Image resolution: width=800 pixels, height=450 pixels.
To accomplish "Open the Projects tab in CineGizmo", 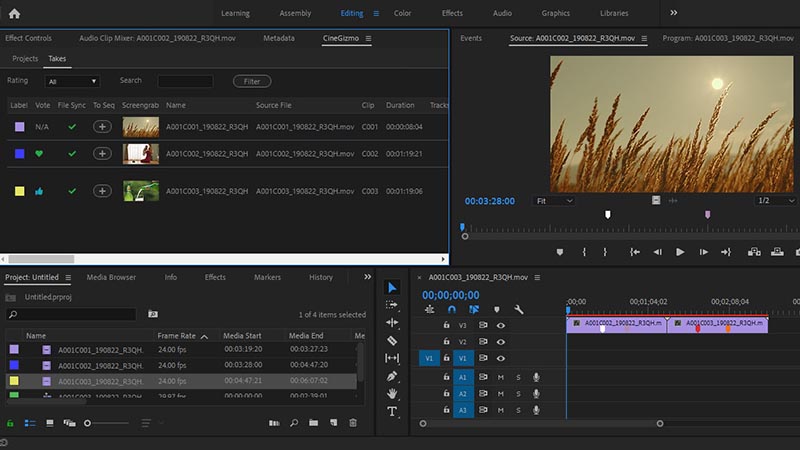I will (x=25, y=59).
